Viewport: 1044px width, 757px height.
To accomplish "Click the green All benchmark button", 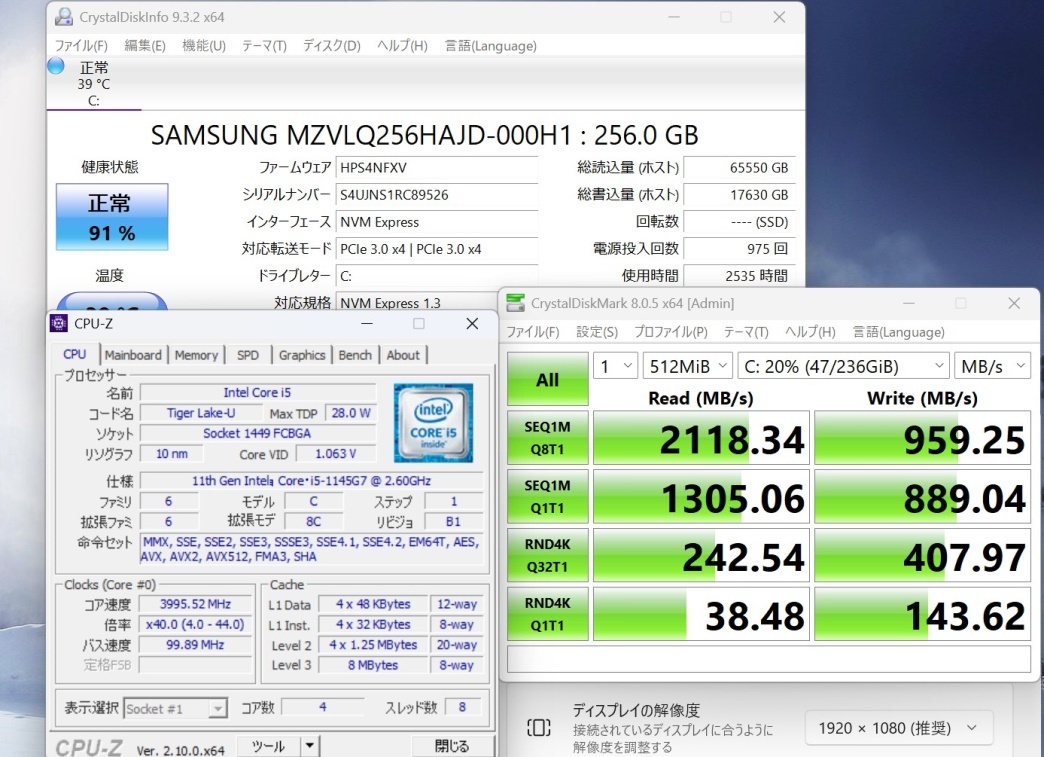I will pyautogui.click(x=547, y=379).
